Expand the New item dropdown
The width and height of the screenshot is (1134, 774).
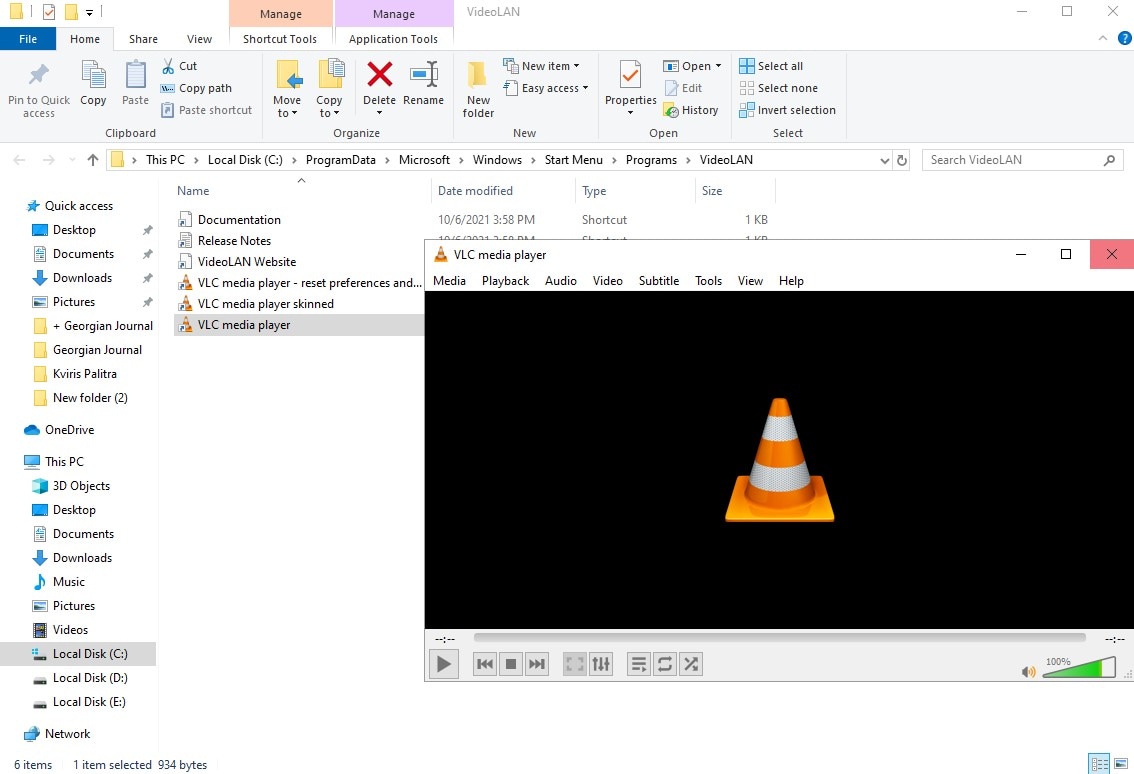click(542, 66)
